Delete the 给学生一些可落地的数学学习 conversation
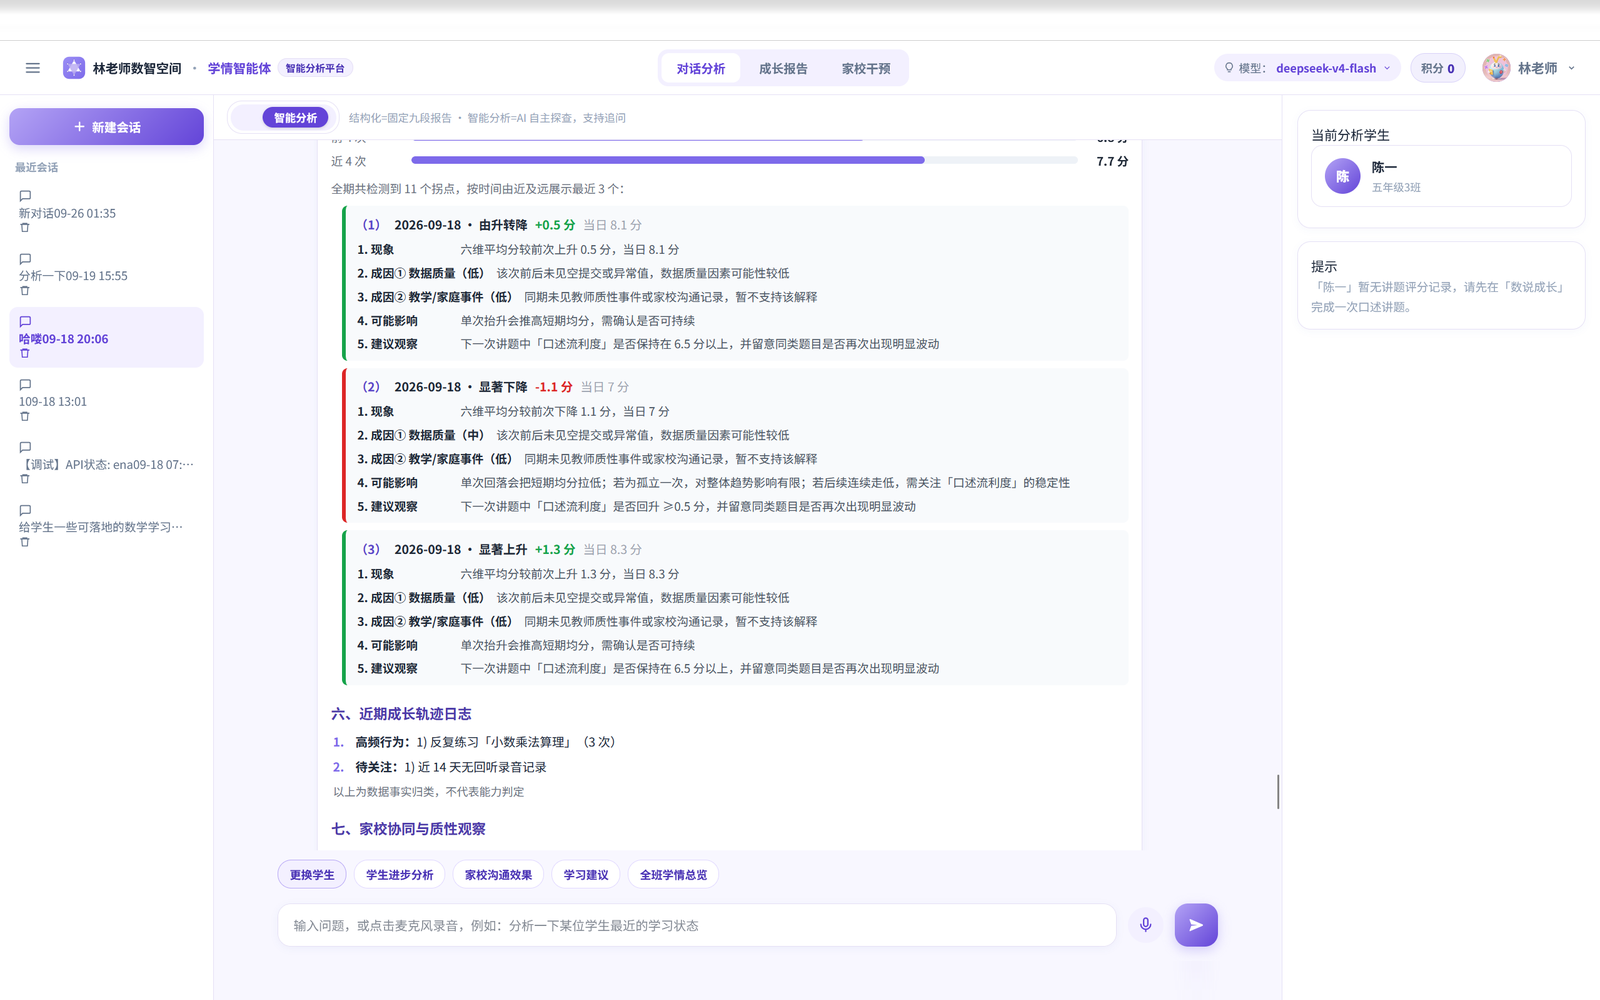The height and width of the screenshot is (1000, 1600). tap(25, 542)
